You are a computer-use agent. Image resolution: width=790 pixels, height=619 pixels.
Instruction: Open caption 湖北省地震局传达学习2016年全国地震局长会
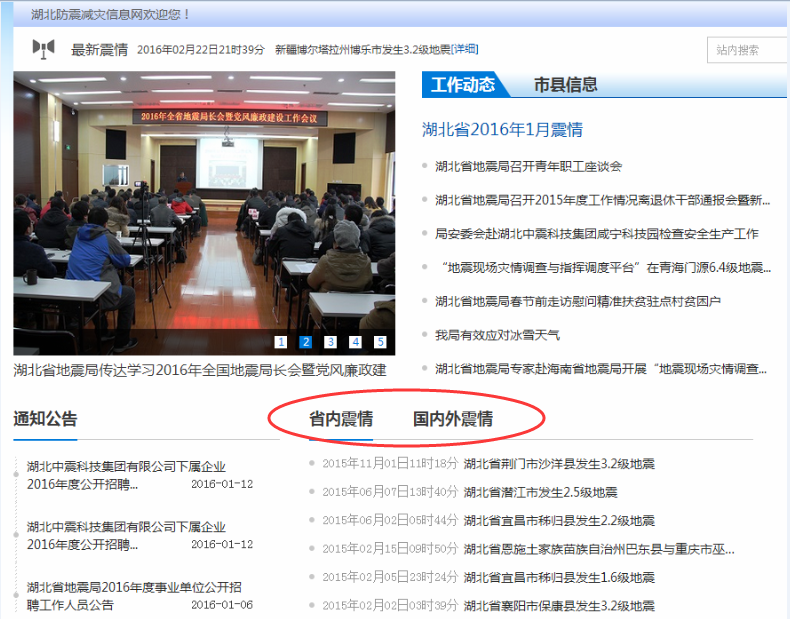point(200,370)
